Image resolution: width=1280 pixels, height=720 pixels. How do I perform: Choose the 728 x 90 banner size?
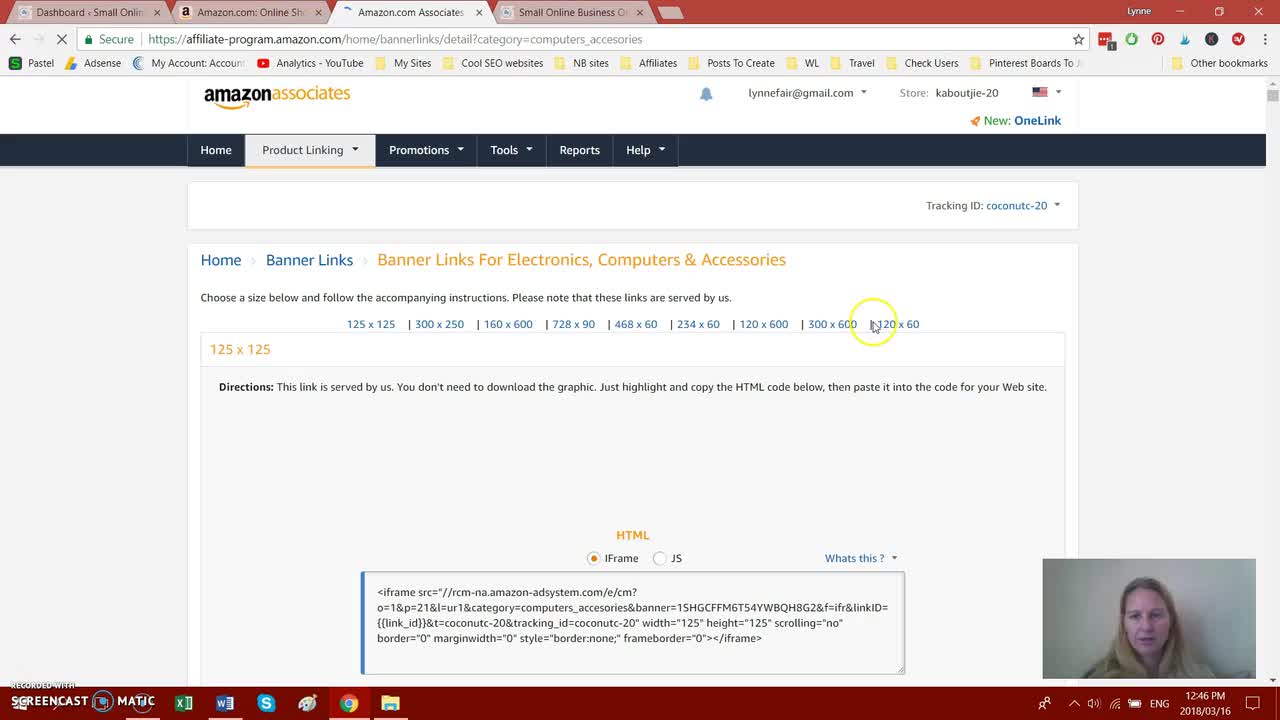point(573,324)
